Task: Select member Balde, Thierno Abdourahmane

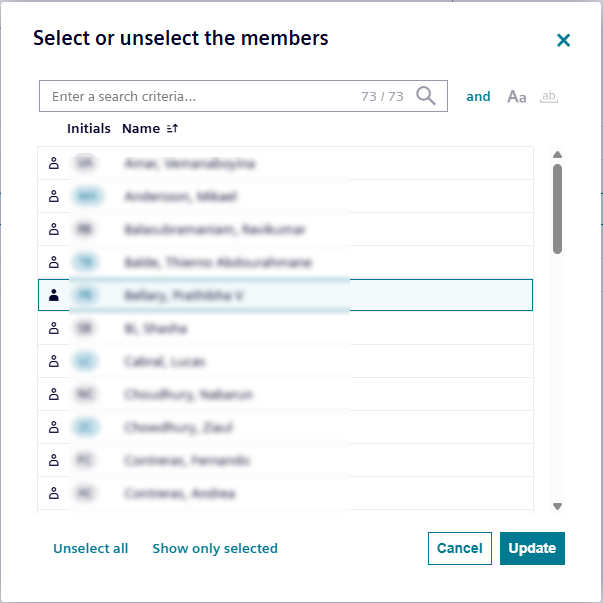Action: (217, 263)
